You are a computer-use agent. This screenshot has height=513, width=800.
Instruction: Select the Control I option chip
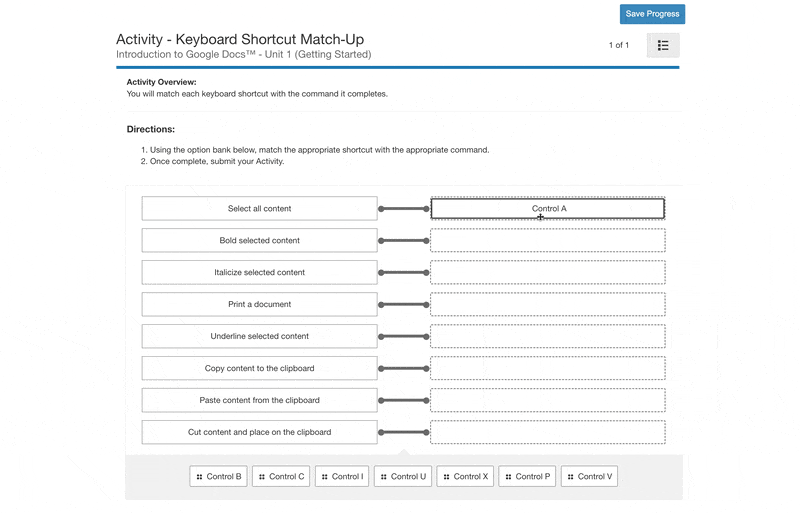342,476
